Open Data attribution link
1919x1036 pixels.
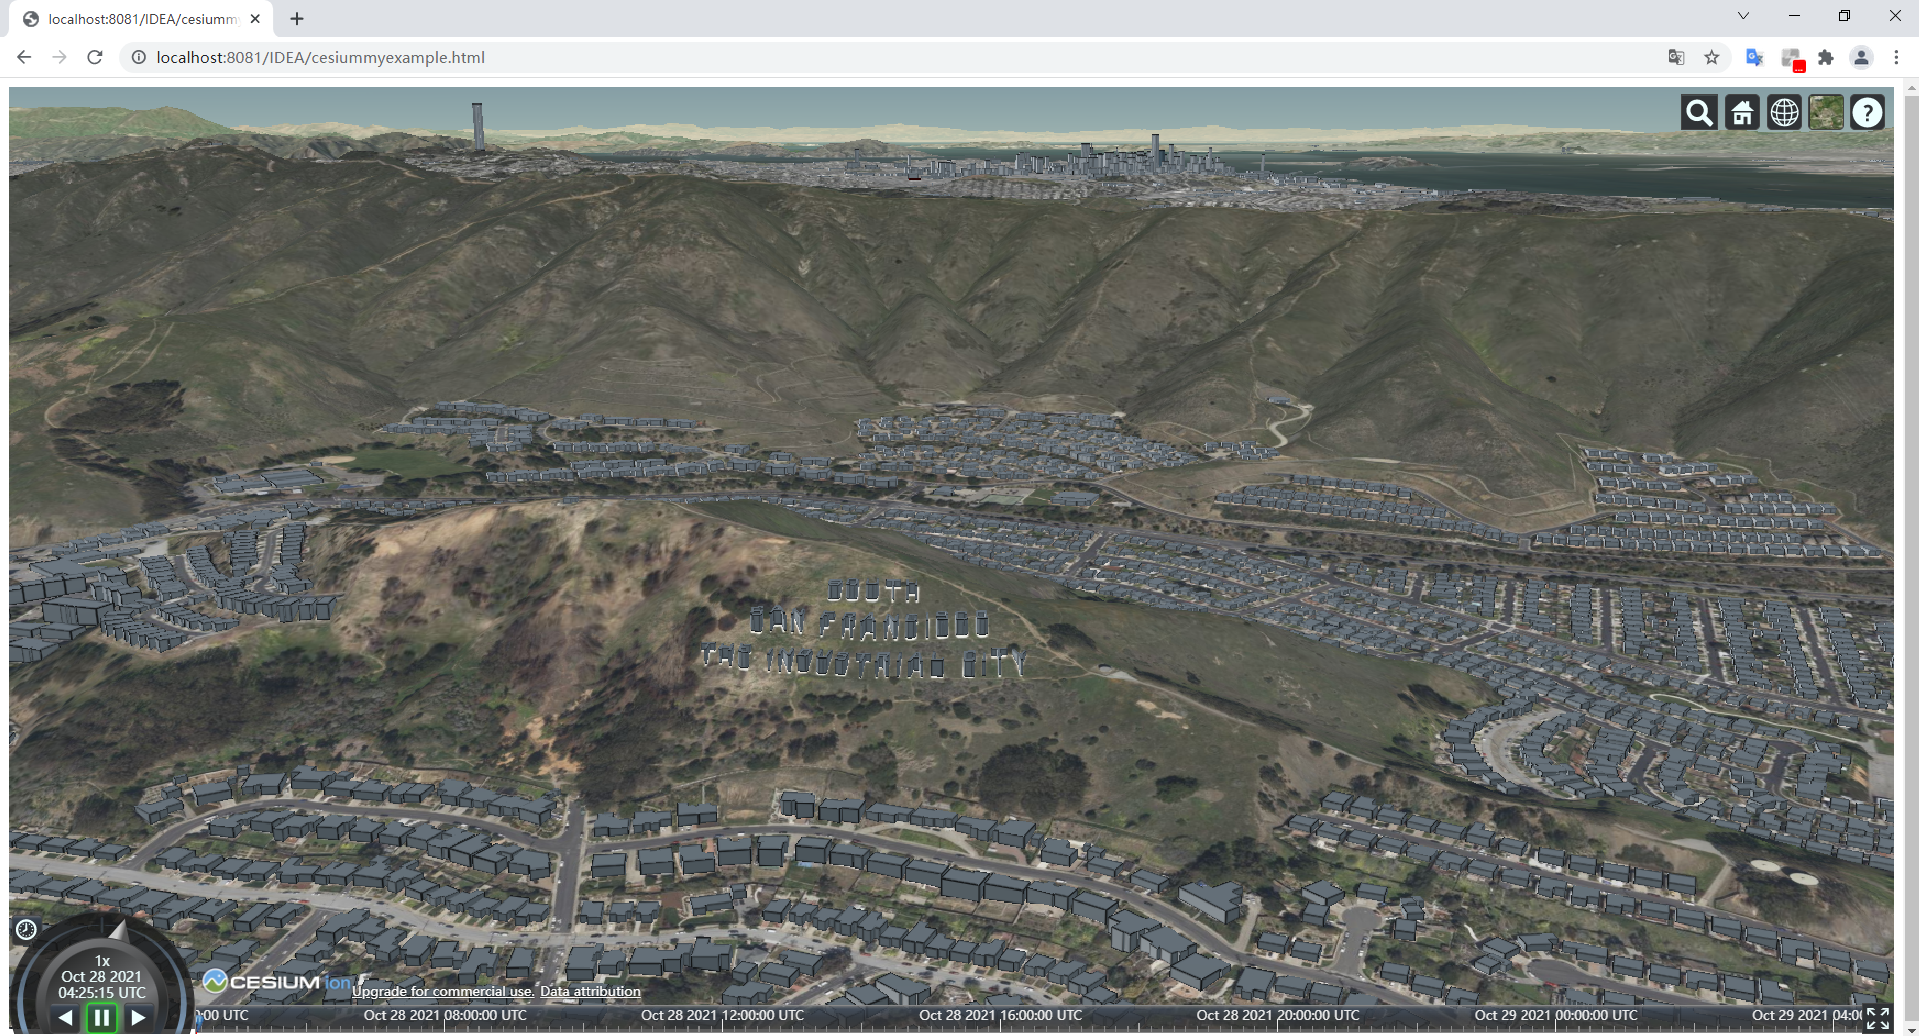[590, 991]
